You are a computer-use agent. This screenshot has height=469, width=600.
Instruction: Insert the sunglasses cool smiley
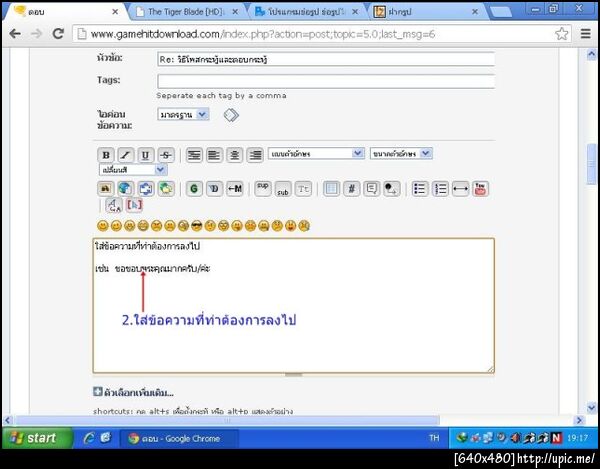pos(196,226)
